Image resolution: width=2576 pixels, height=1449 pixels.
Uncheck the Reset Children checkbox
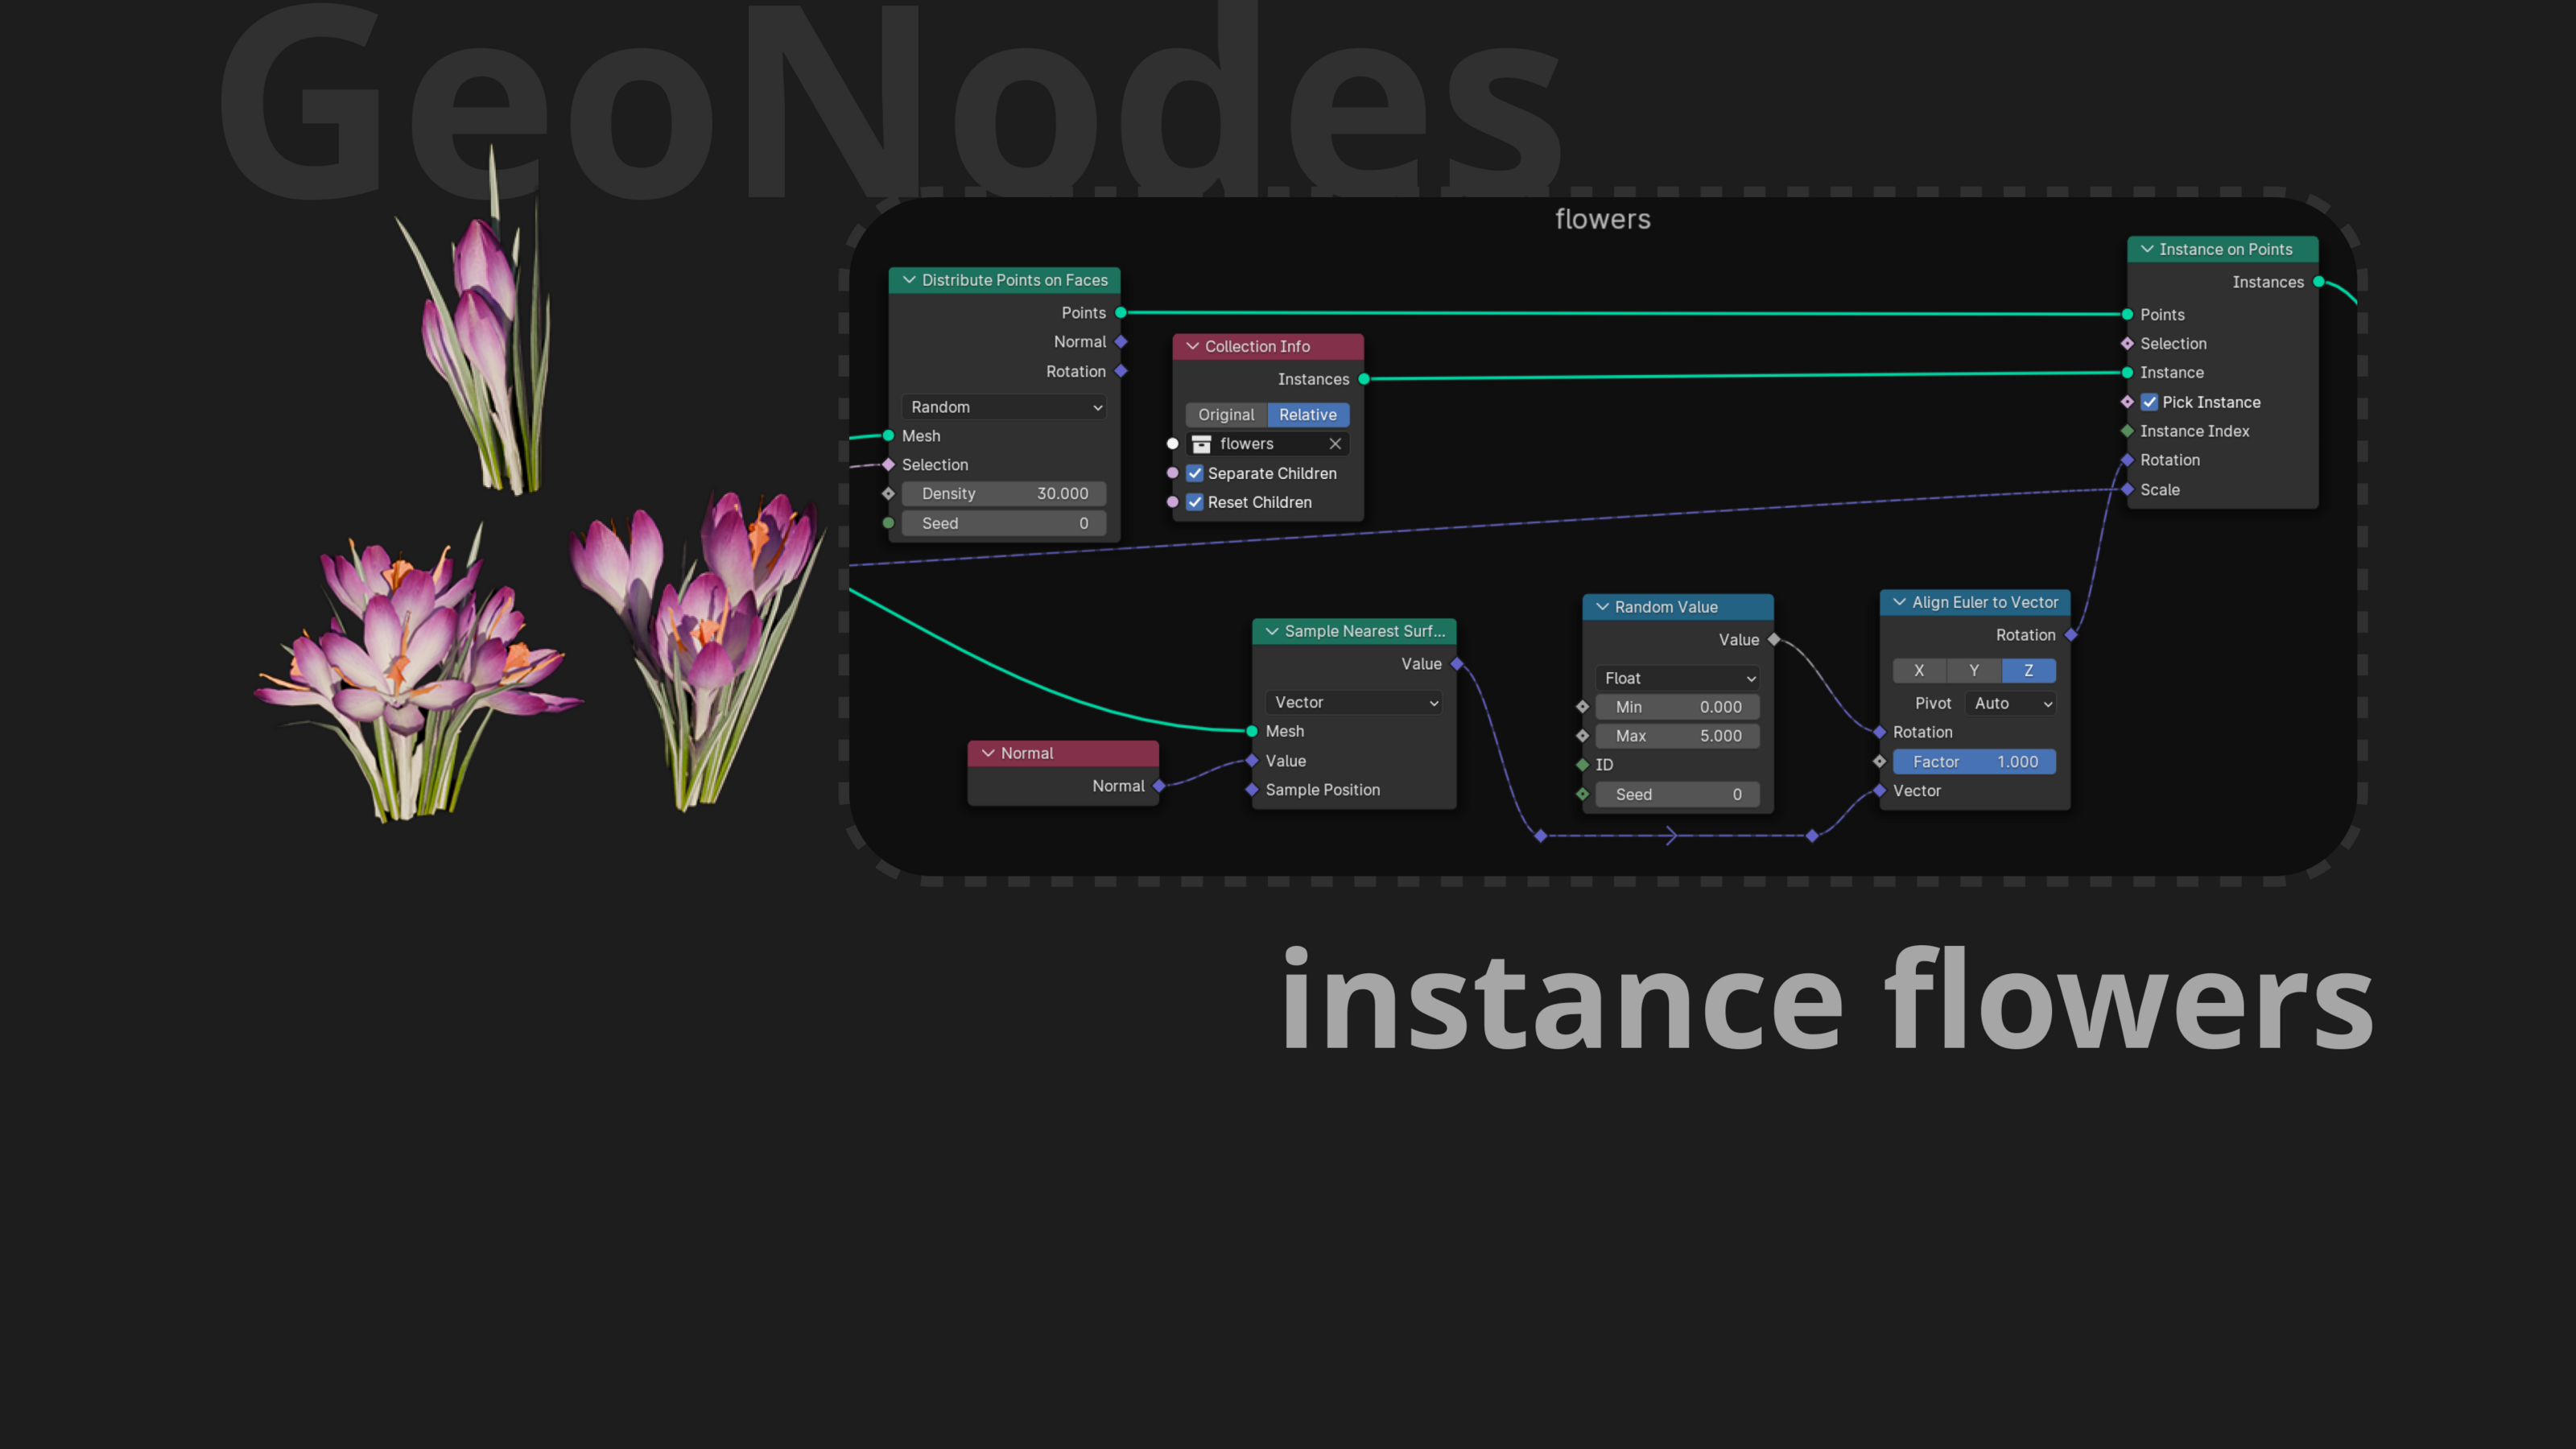[x=1195, y=502]
